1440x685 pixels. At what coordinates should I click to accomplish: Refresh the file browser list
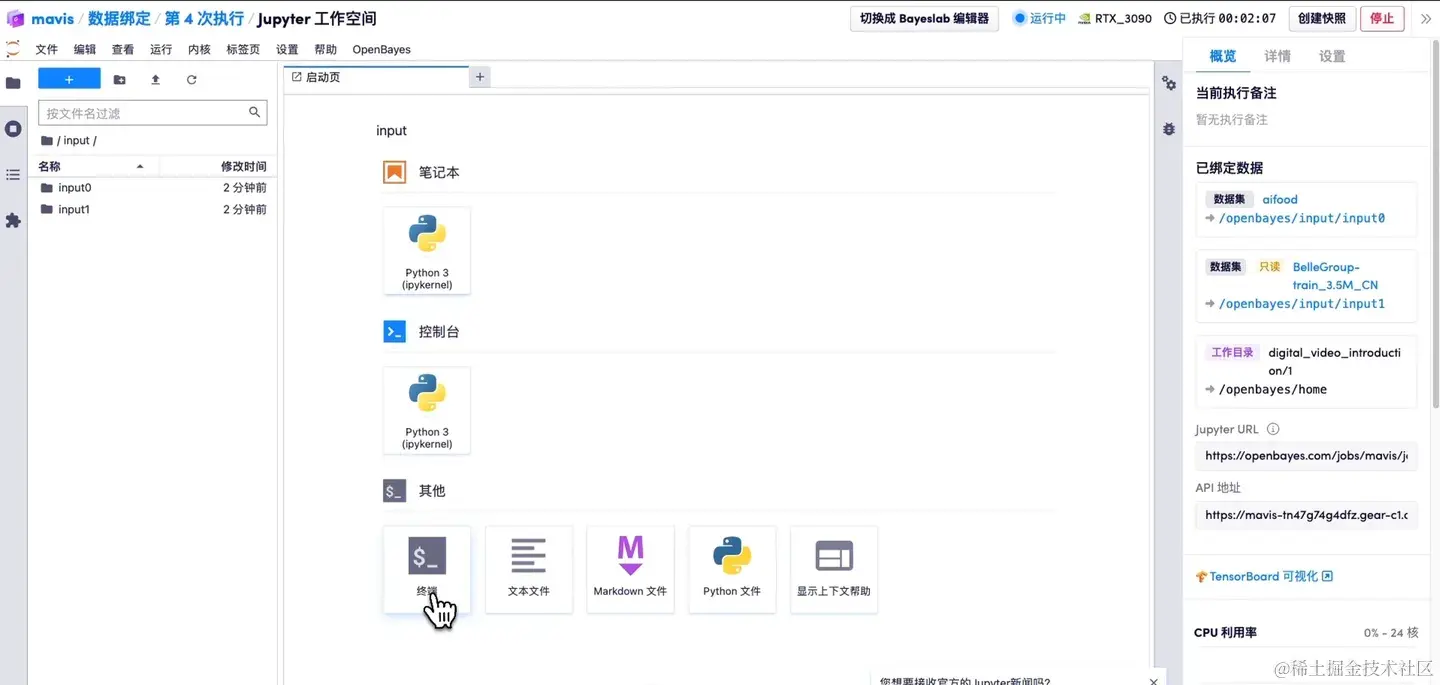coord(192,80)
